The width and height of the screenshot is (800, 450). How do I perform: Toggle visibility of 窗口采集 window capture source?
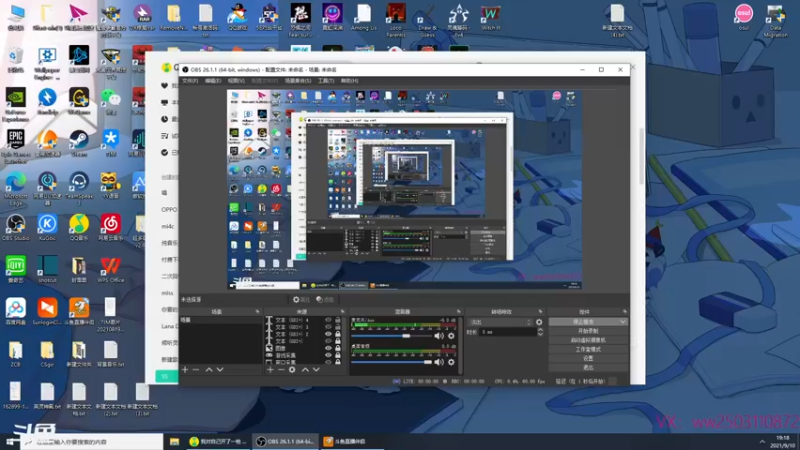coord(328,362)
